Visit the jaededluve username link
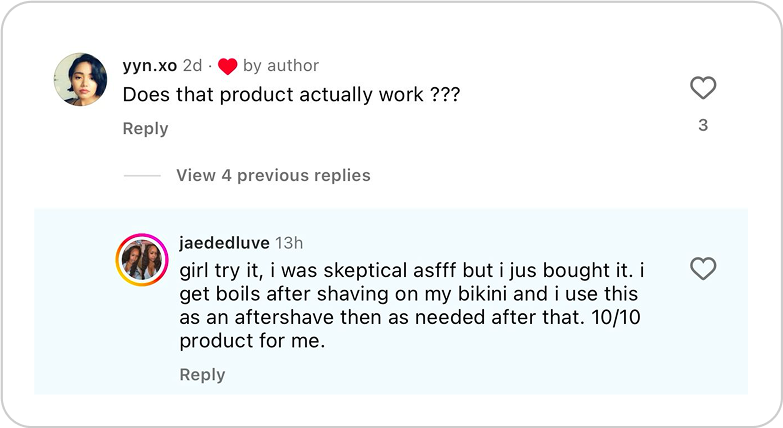 coord(224,242)
